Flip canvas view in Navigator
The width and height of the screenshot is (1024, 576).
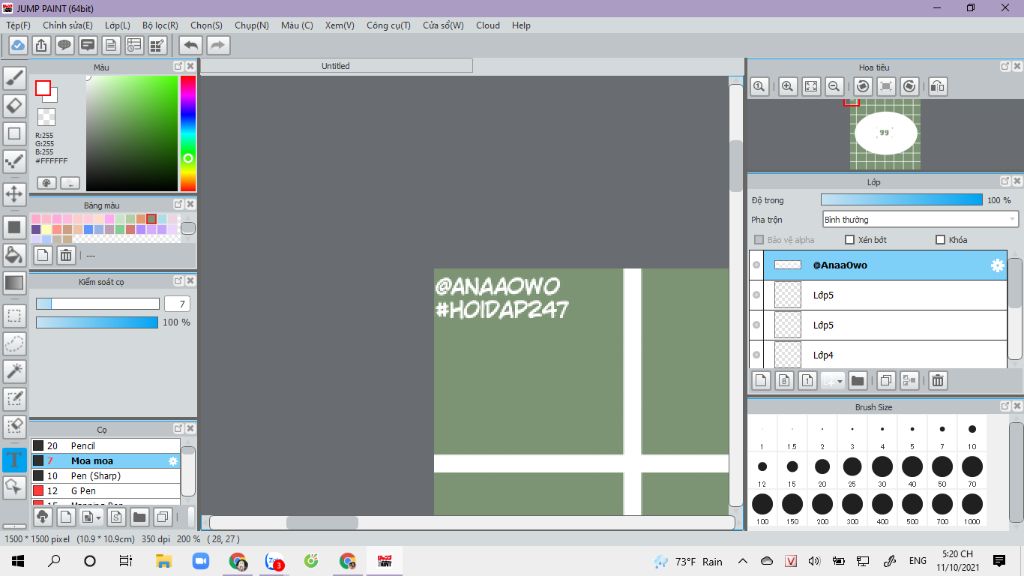[x=938, y=86]
